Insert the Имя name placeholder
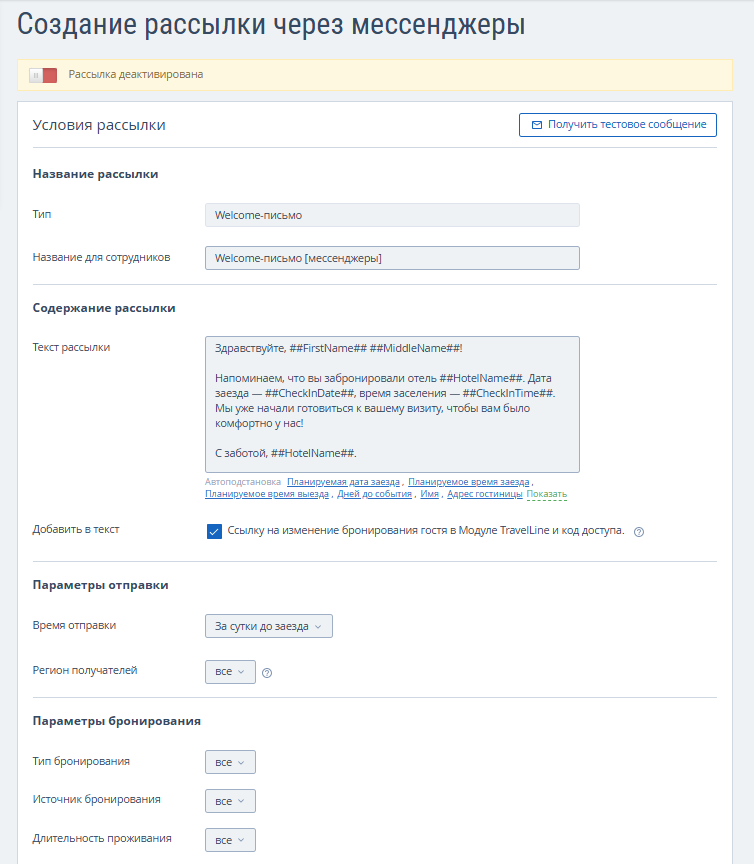Screen dimensions: 754x864 coord(430,494)
